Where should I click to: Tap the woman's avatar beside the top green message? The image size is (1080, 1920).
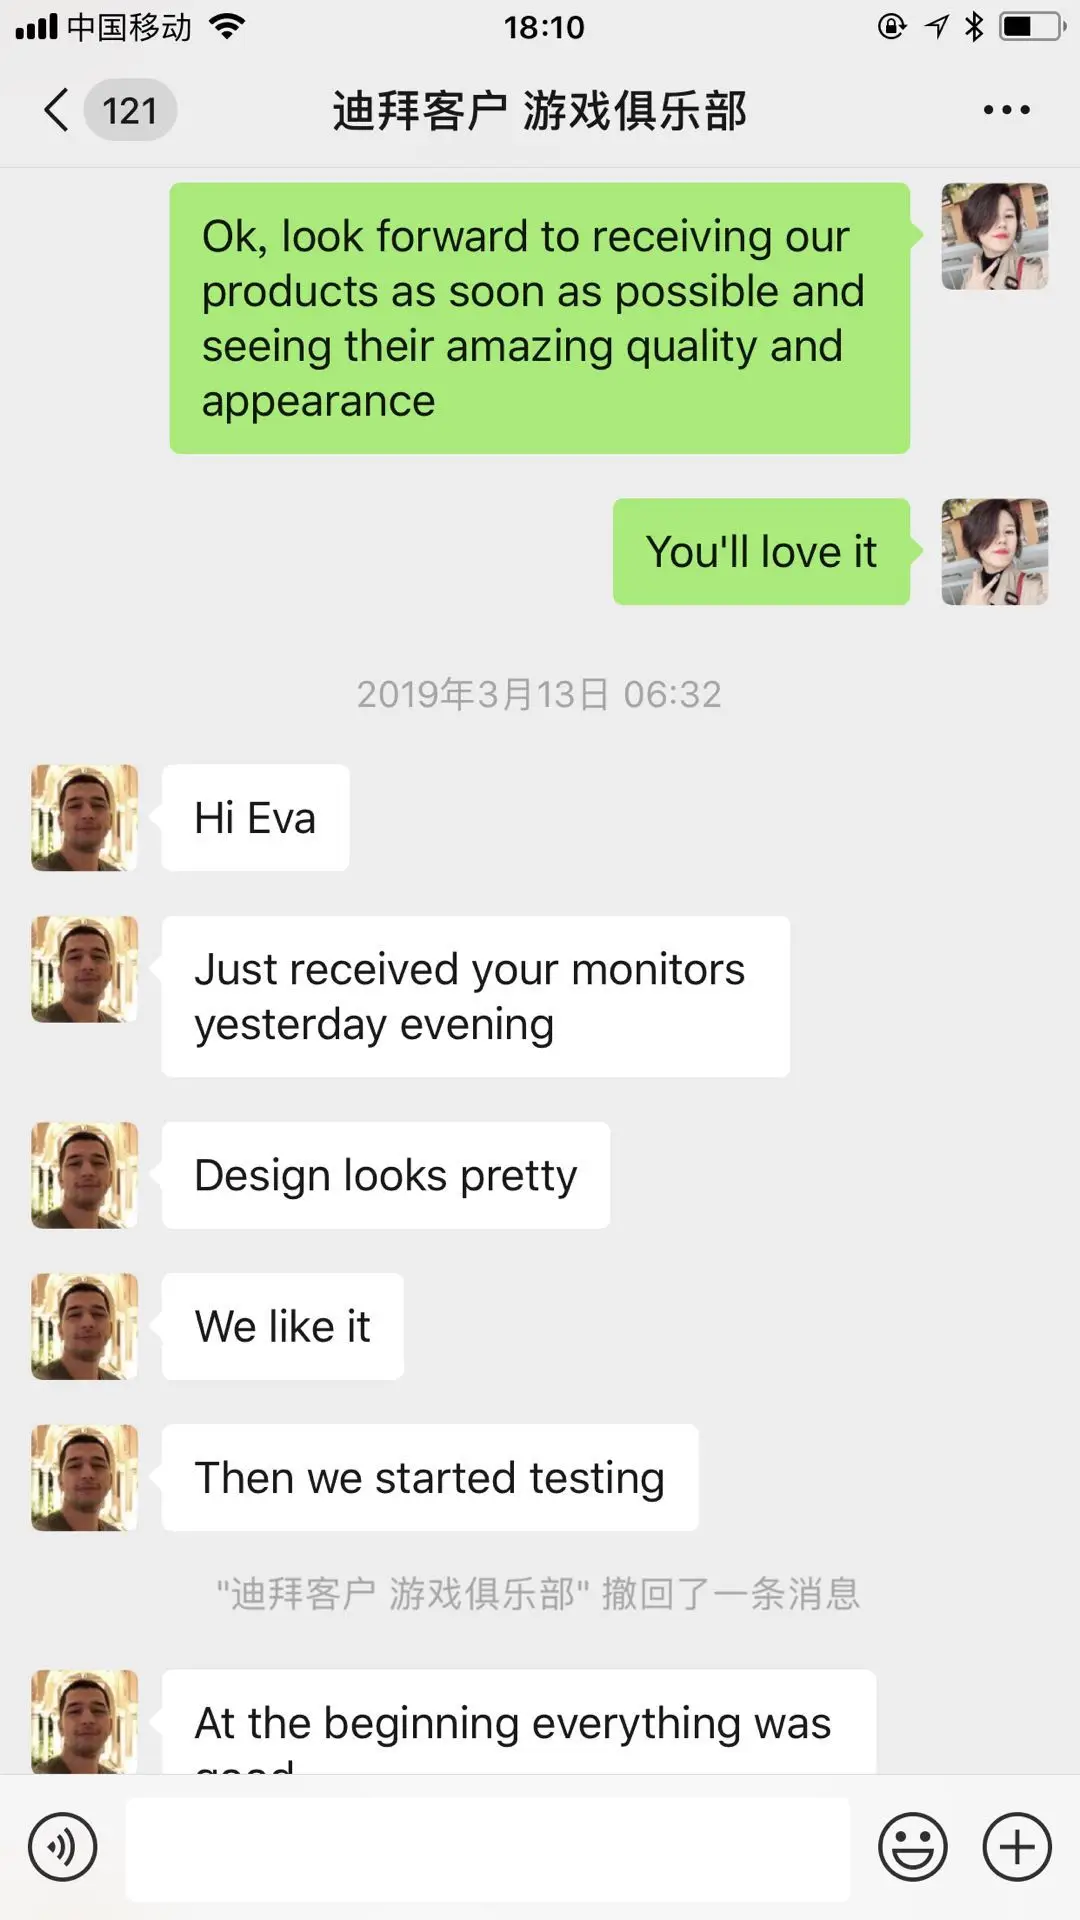tap(994, 236)
